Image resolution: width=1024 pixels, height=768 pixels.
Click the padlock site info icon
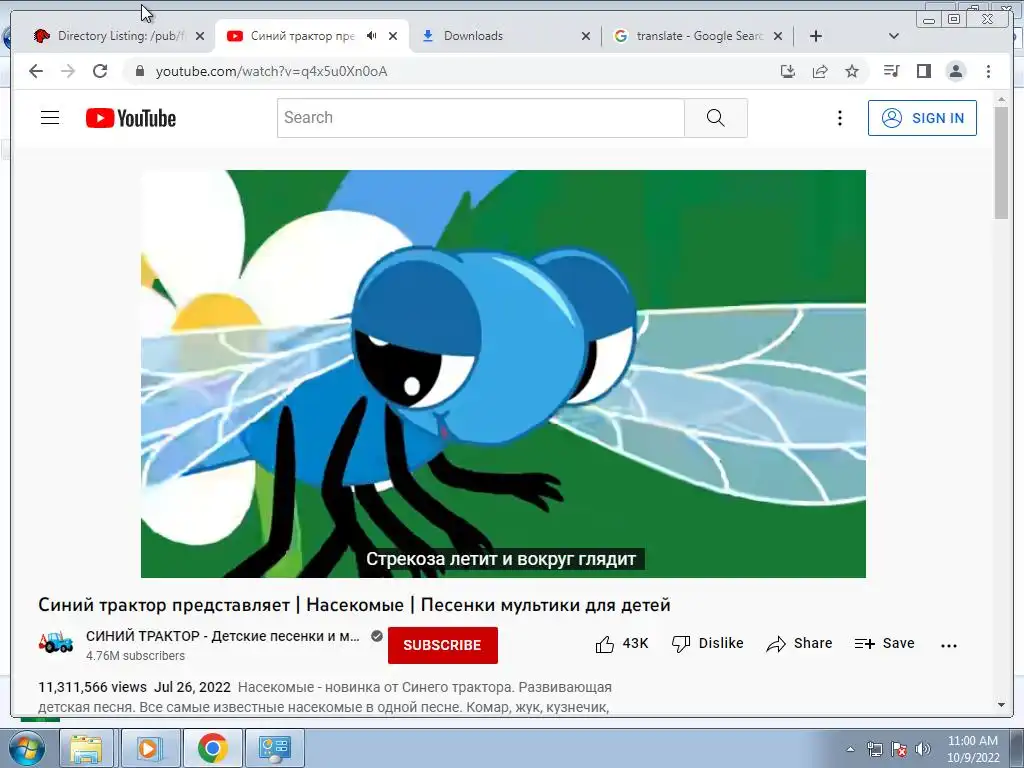tap(139, 71)
